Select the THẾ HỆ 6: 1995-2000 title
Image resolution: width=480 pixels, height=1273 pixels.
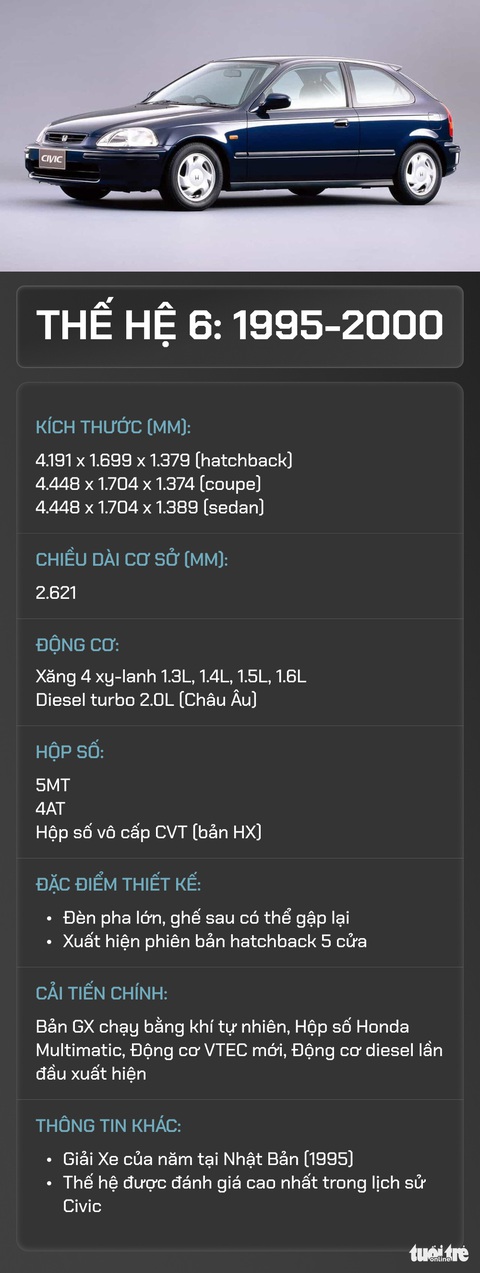coord(240,326)
